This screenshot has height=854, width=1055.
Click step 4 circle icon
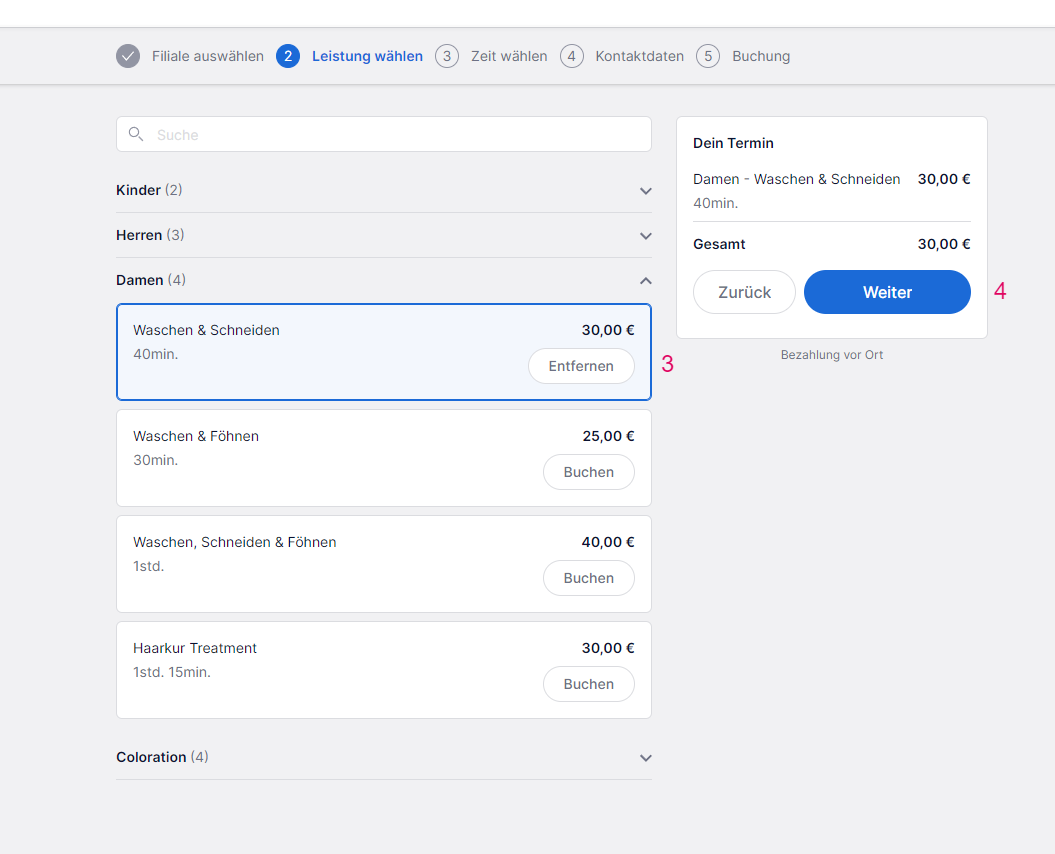pyautogui.click(x=572, y=56)
